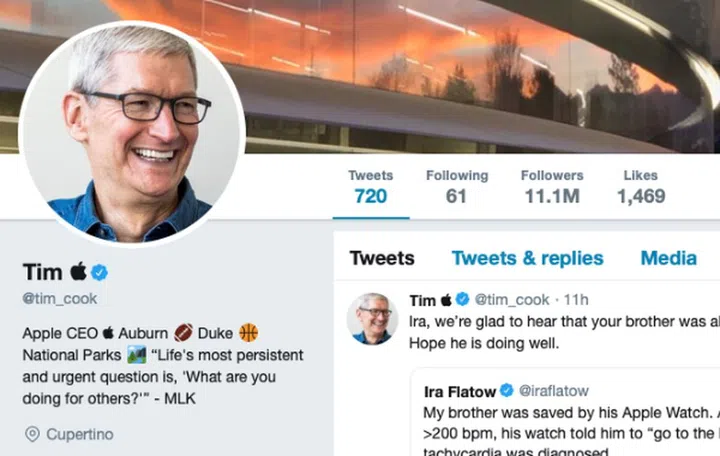
Task: Open the tweet's 11h timestamp link
Action: coord(576,299)
